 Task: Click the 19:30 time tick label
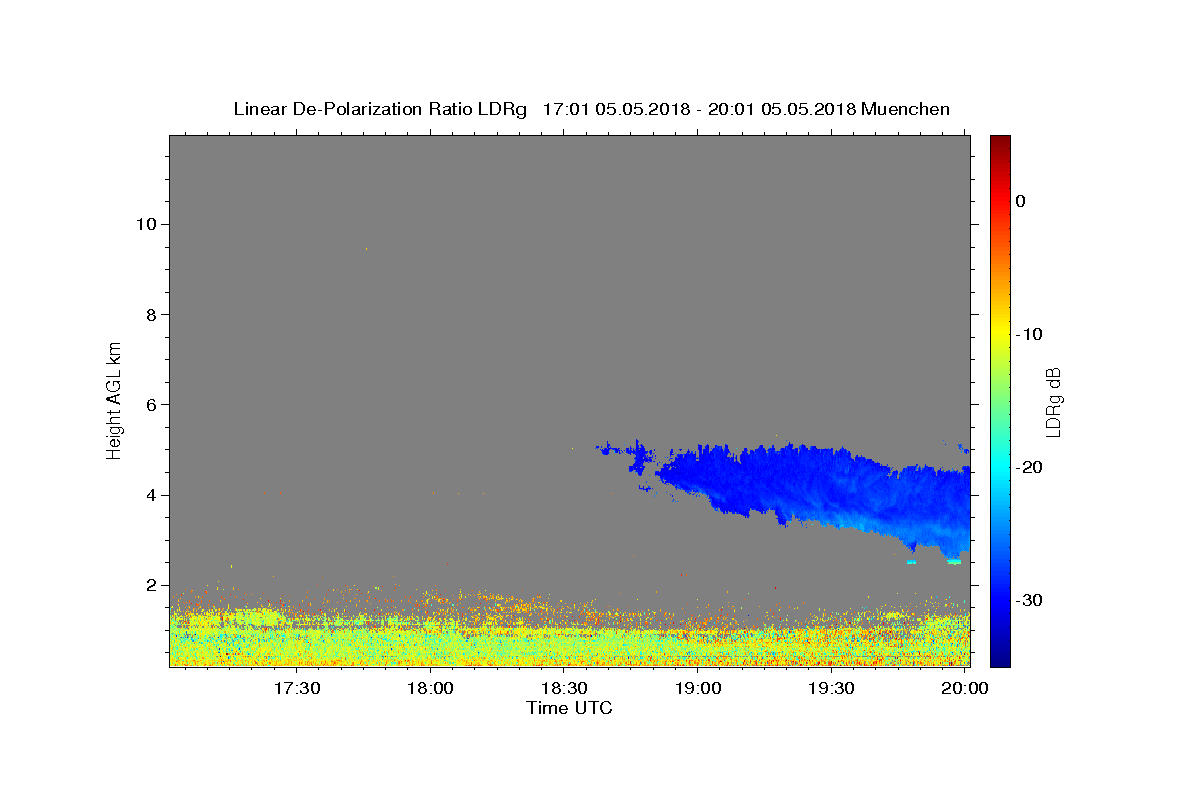tap(831, 689)
